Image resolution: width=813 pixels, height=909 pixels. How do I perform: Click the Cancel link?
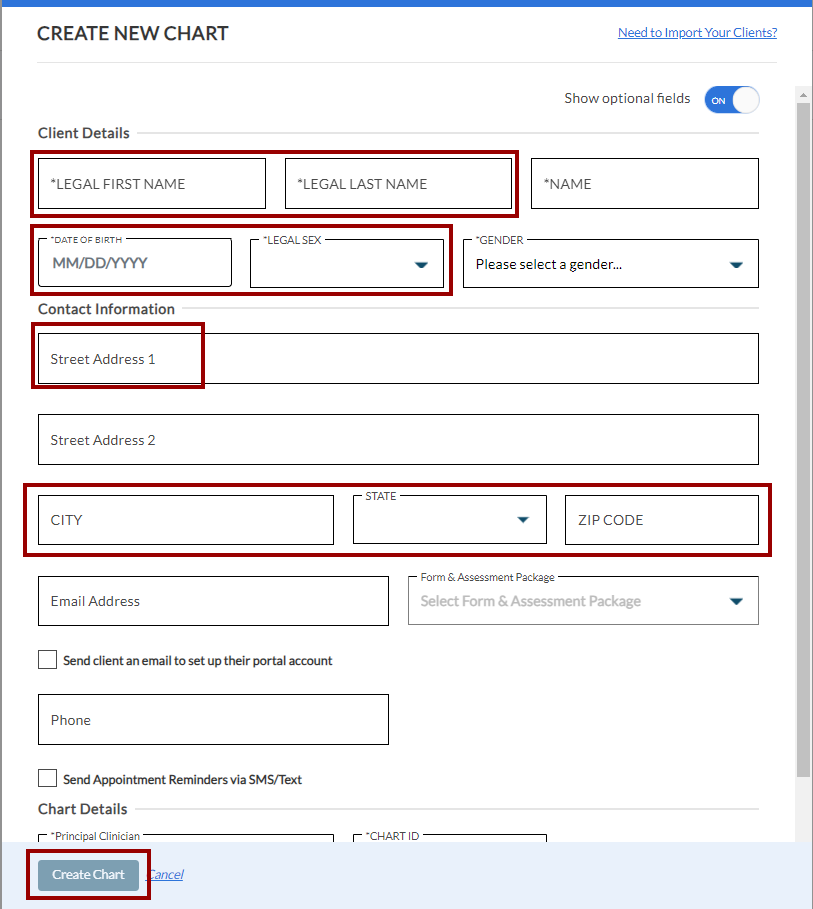point(165,875)
